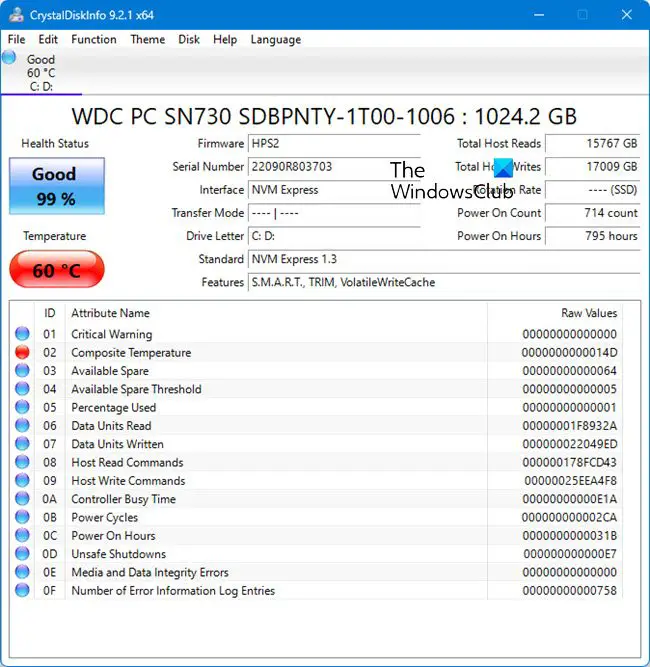This screenshot has height=667, width=650.
Task: Open the Language menu
Action: click(276, 40)
